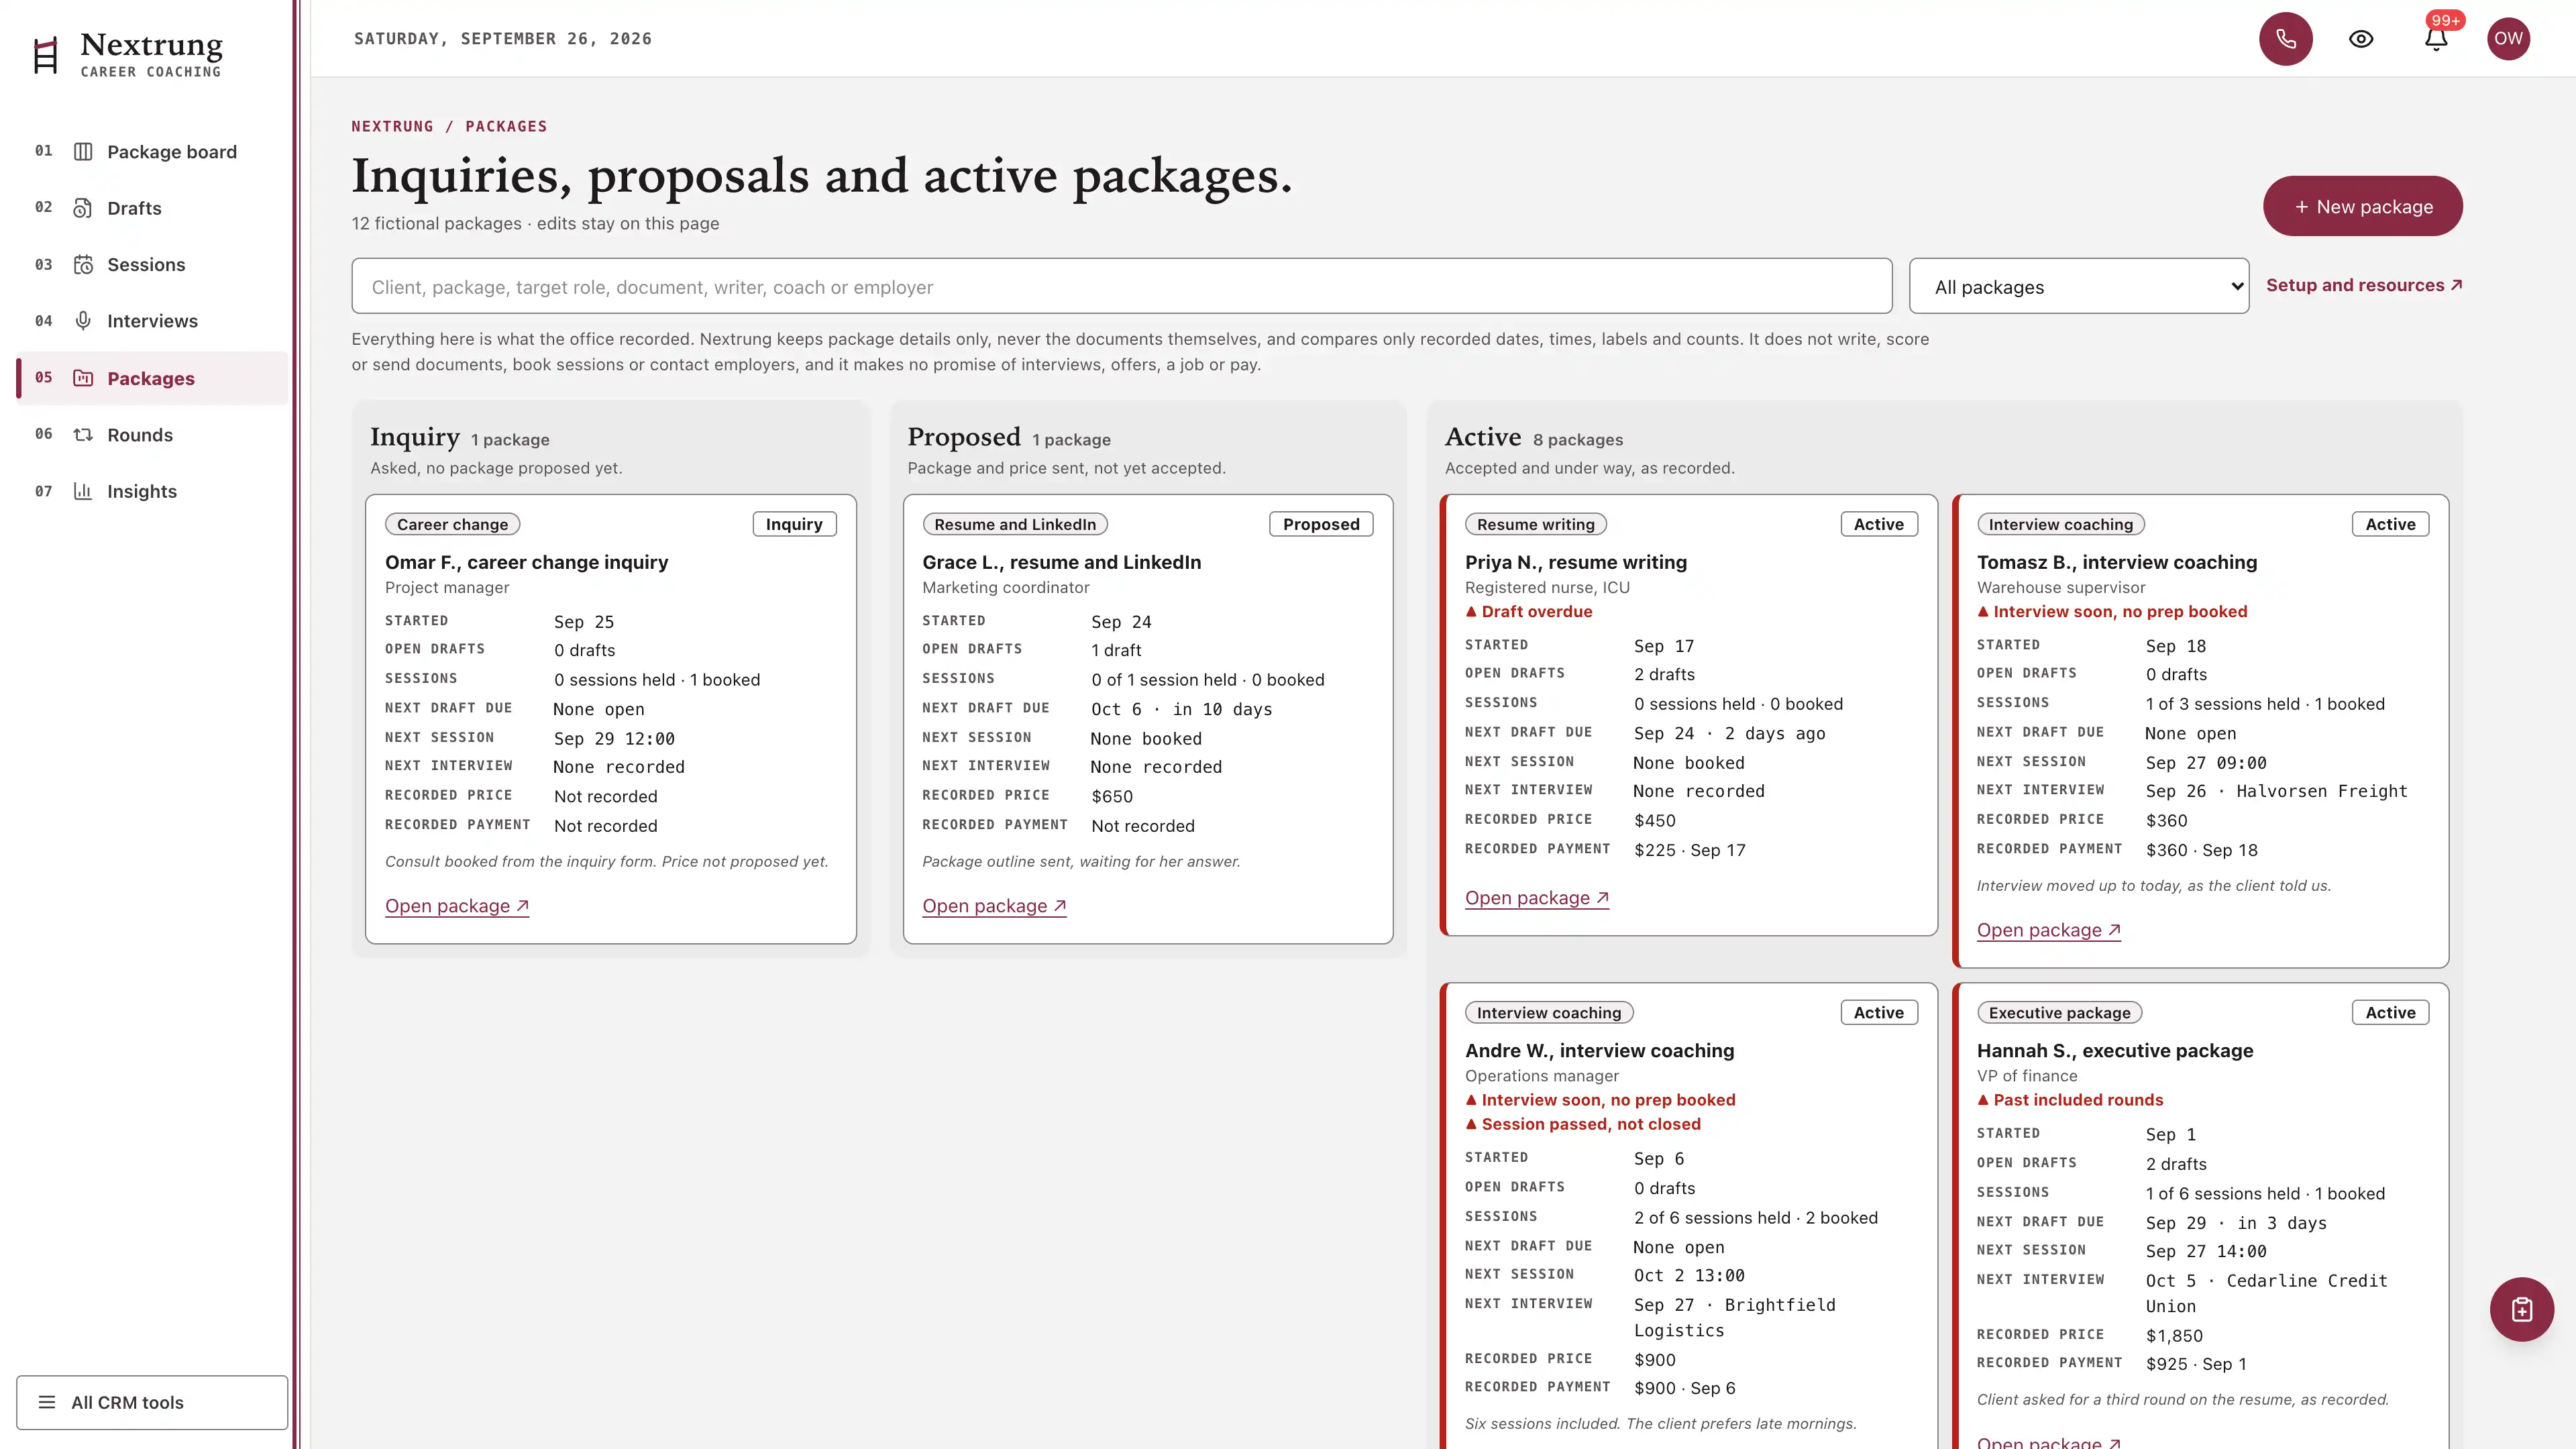
Task: Open package for Tomasz B.
Action: coord(2048,930)
